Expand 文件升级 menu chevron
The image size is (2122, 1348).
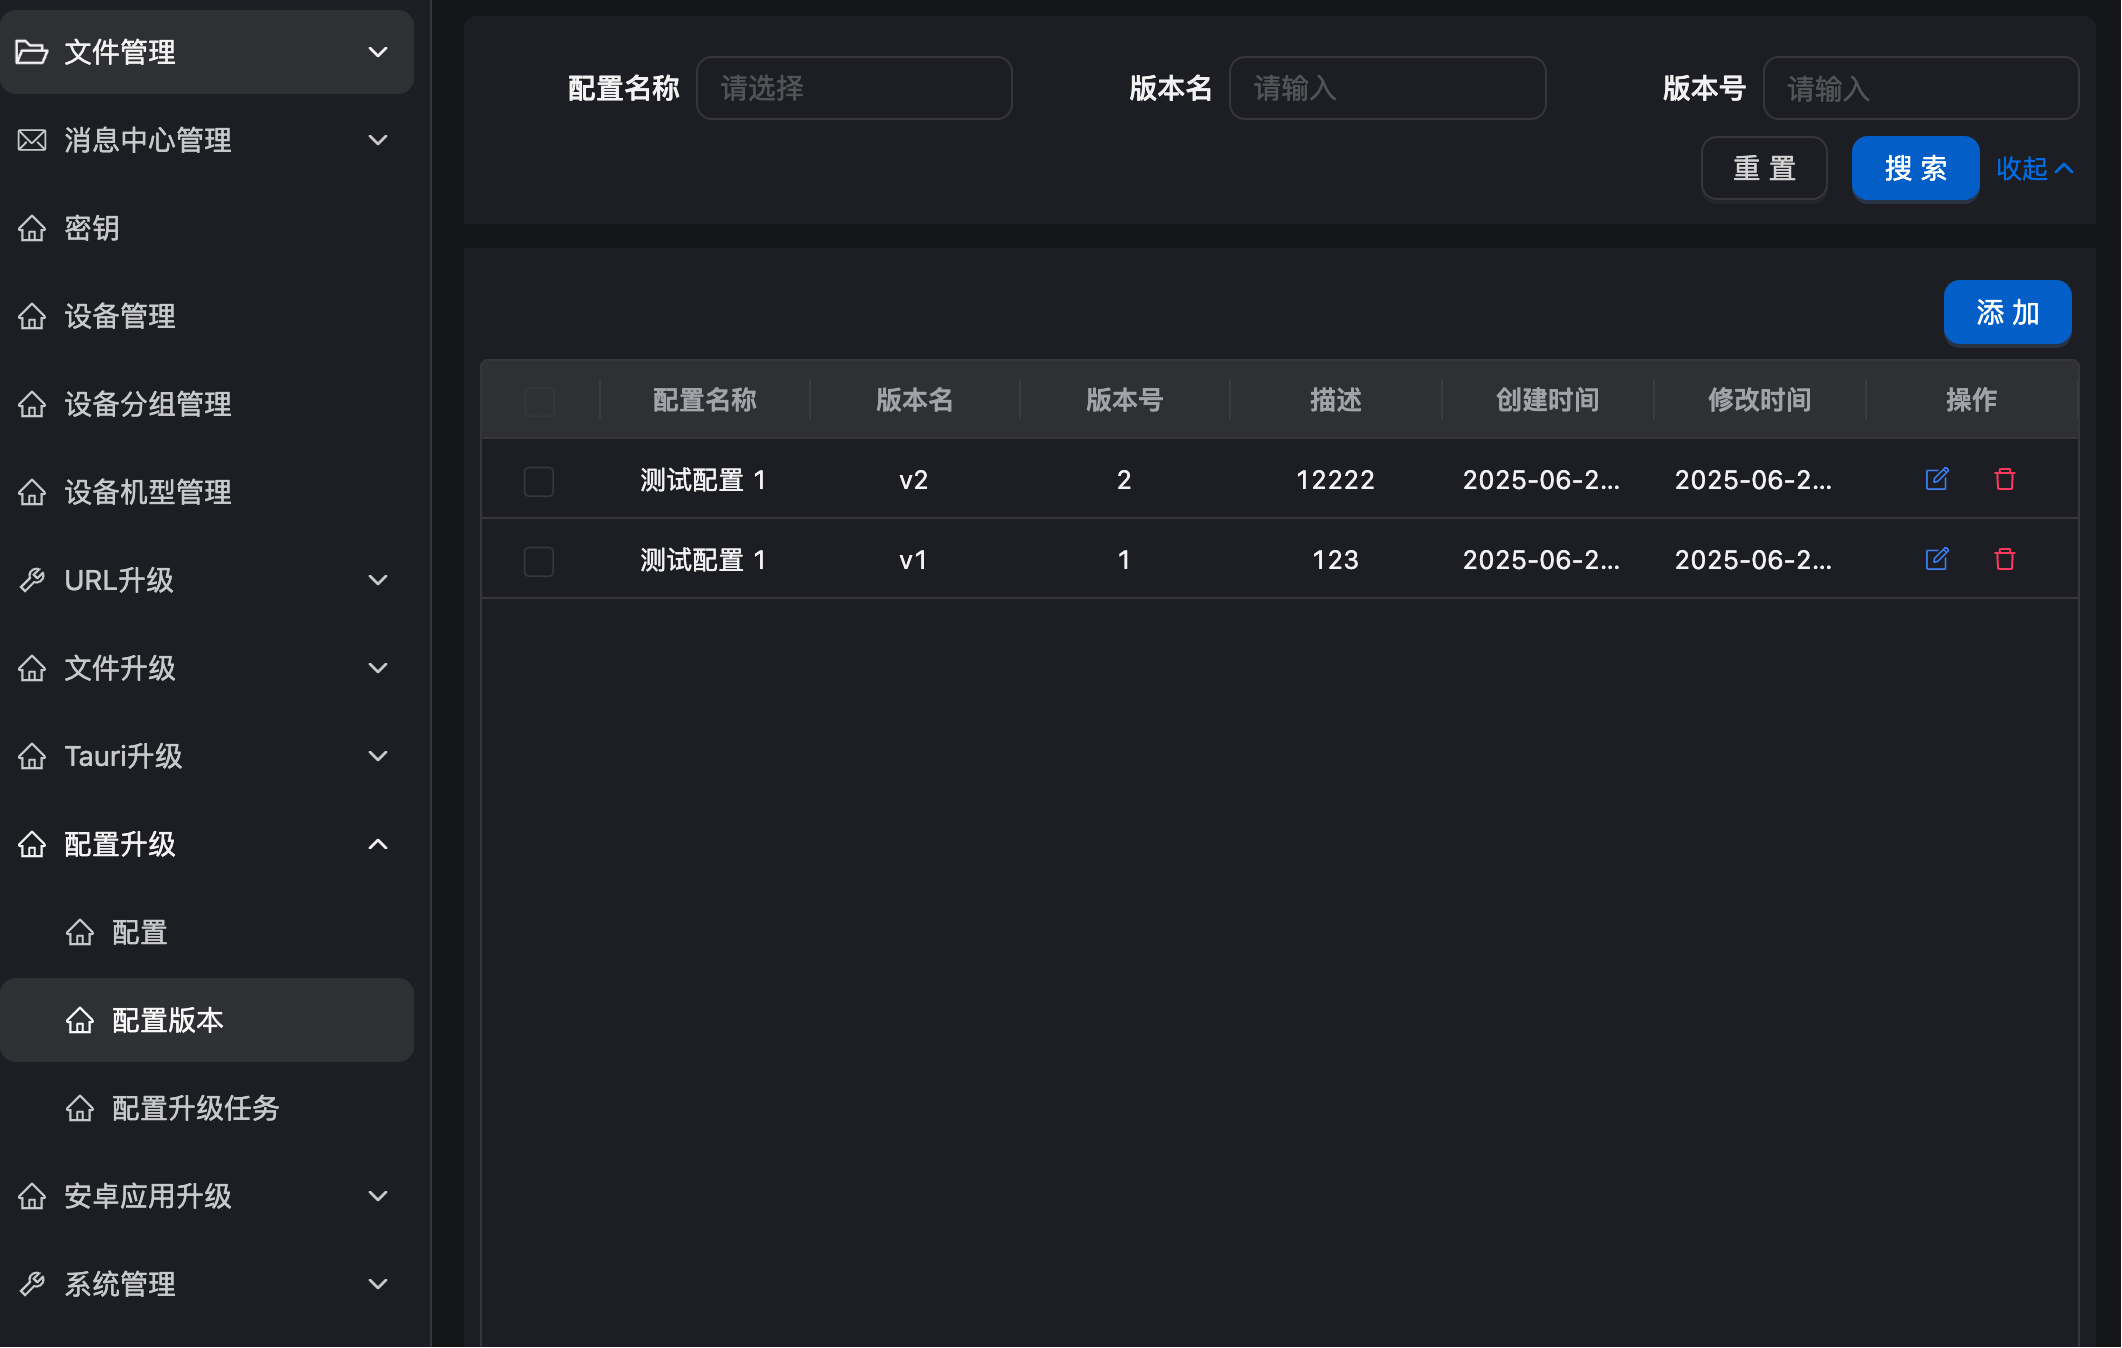click(378, 668)
